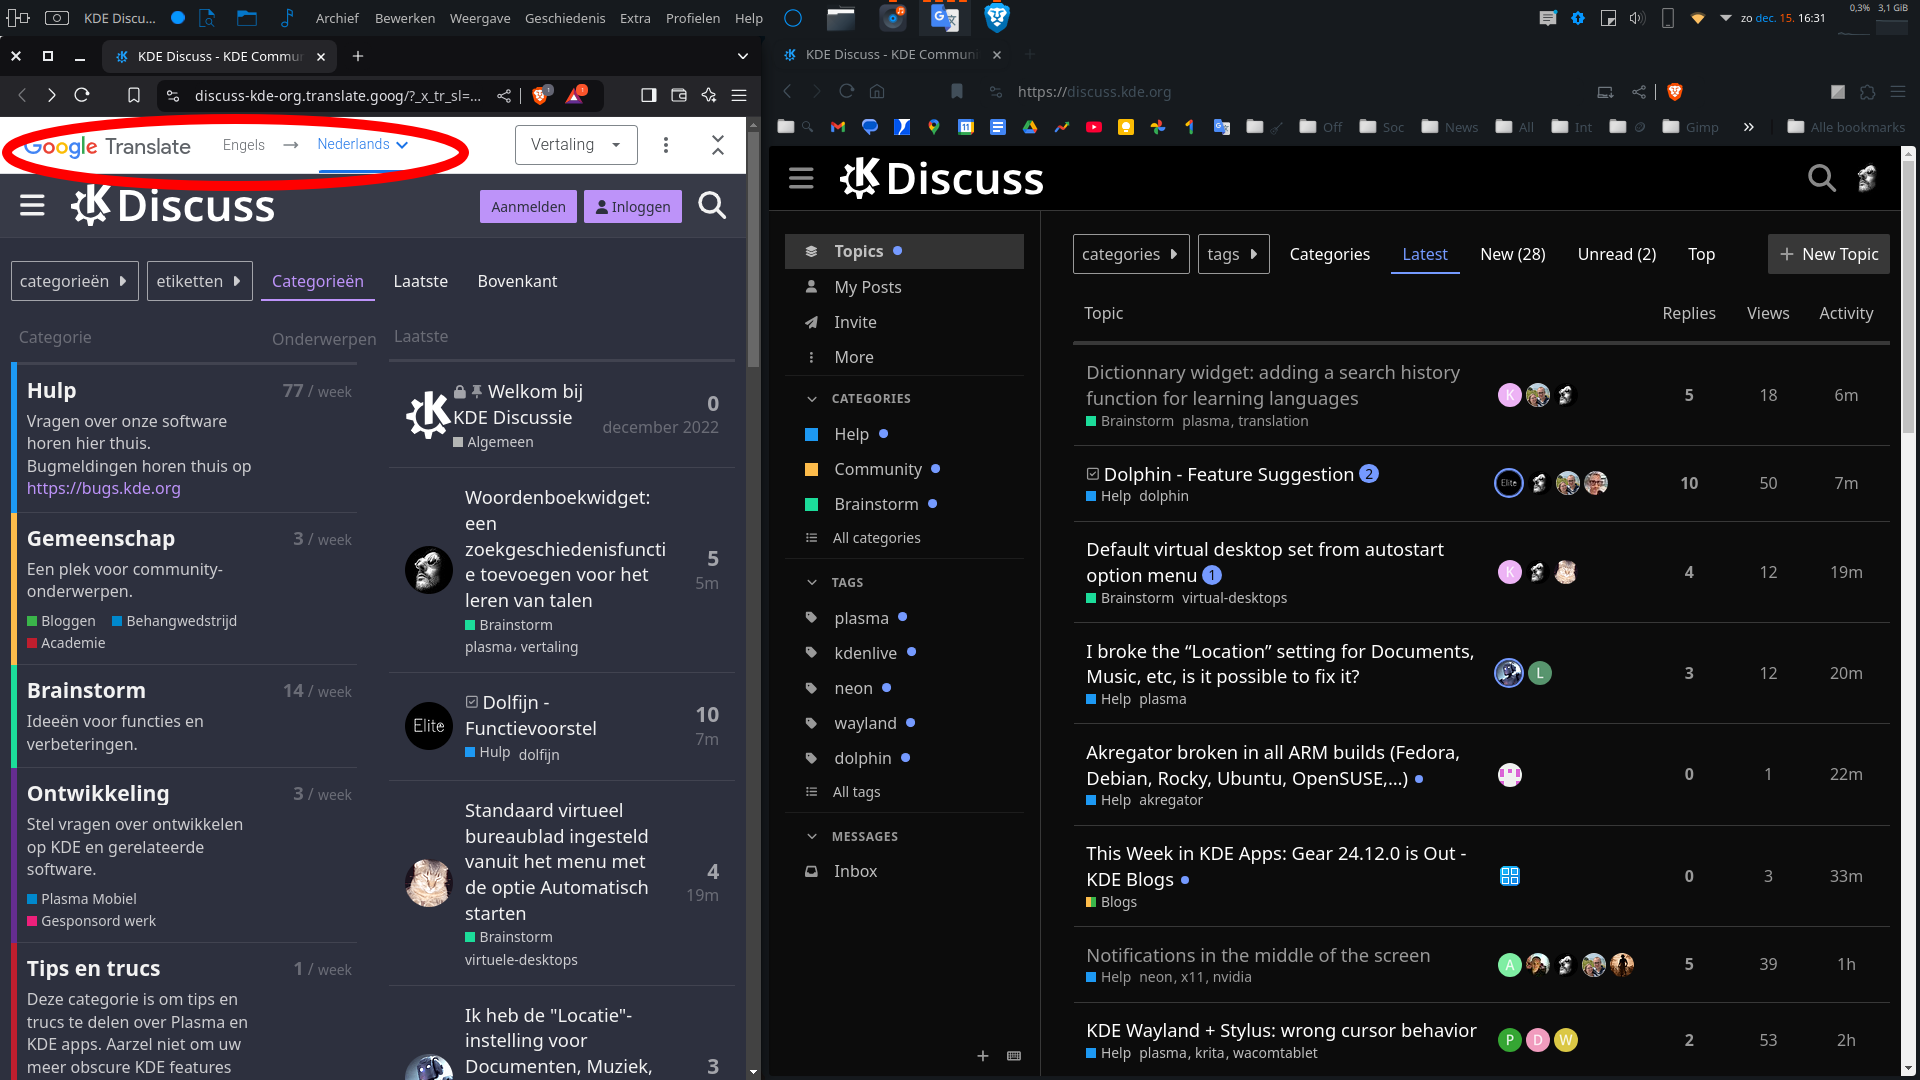
Task: Expand system tray hidden icons arrow
Action: click(x=1725, y=18)
